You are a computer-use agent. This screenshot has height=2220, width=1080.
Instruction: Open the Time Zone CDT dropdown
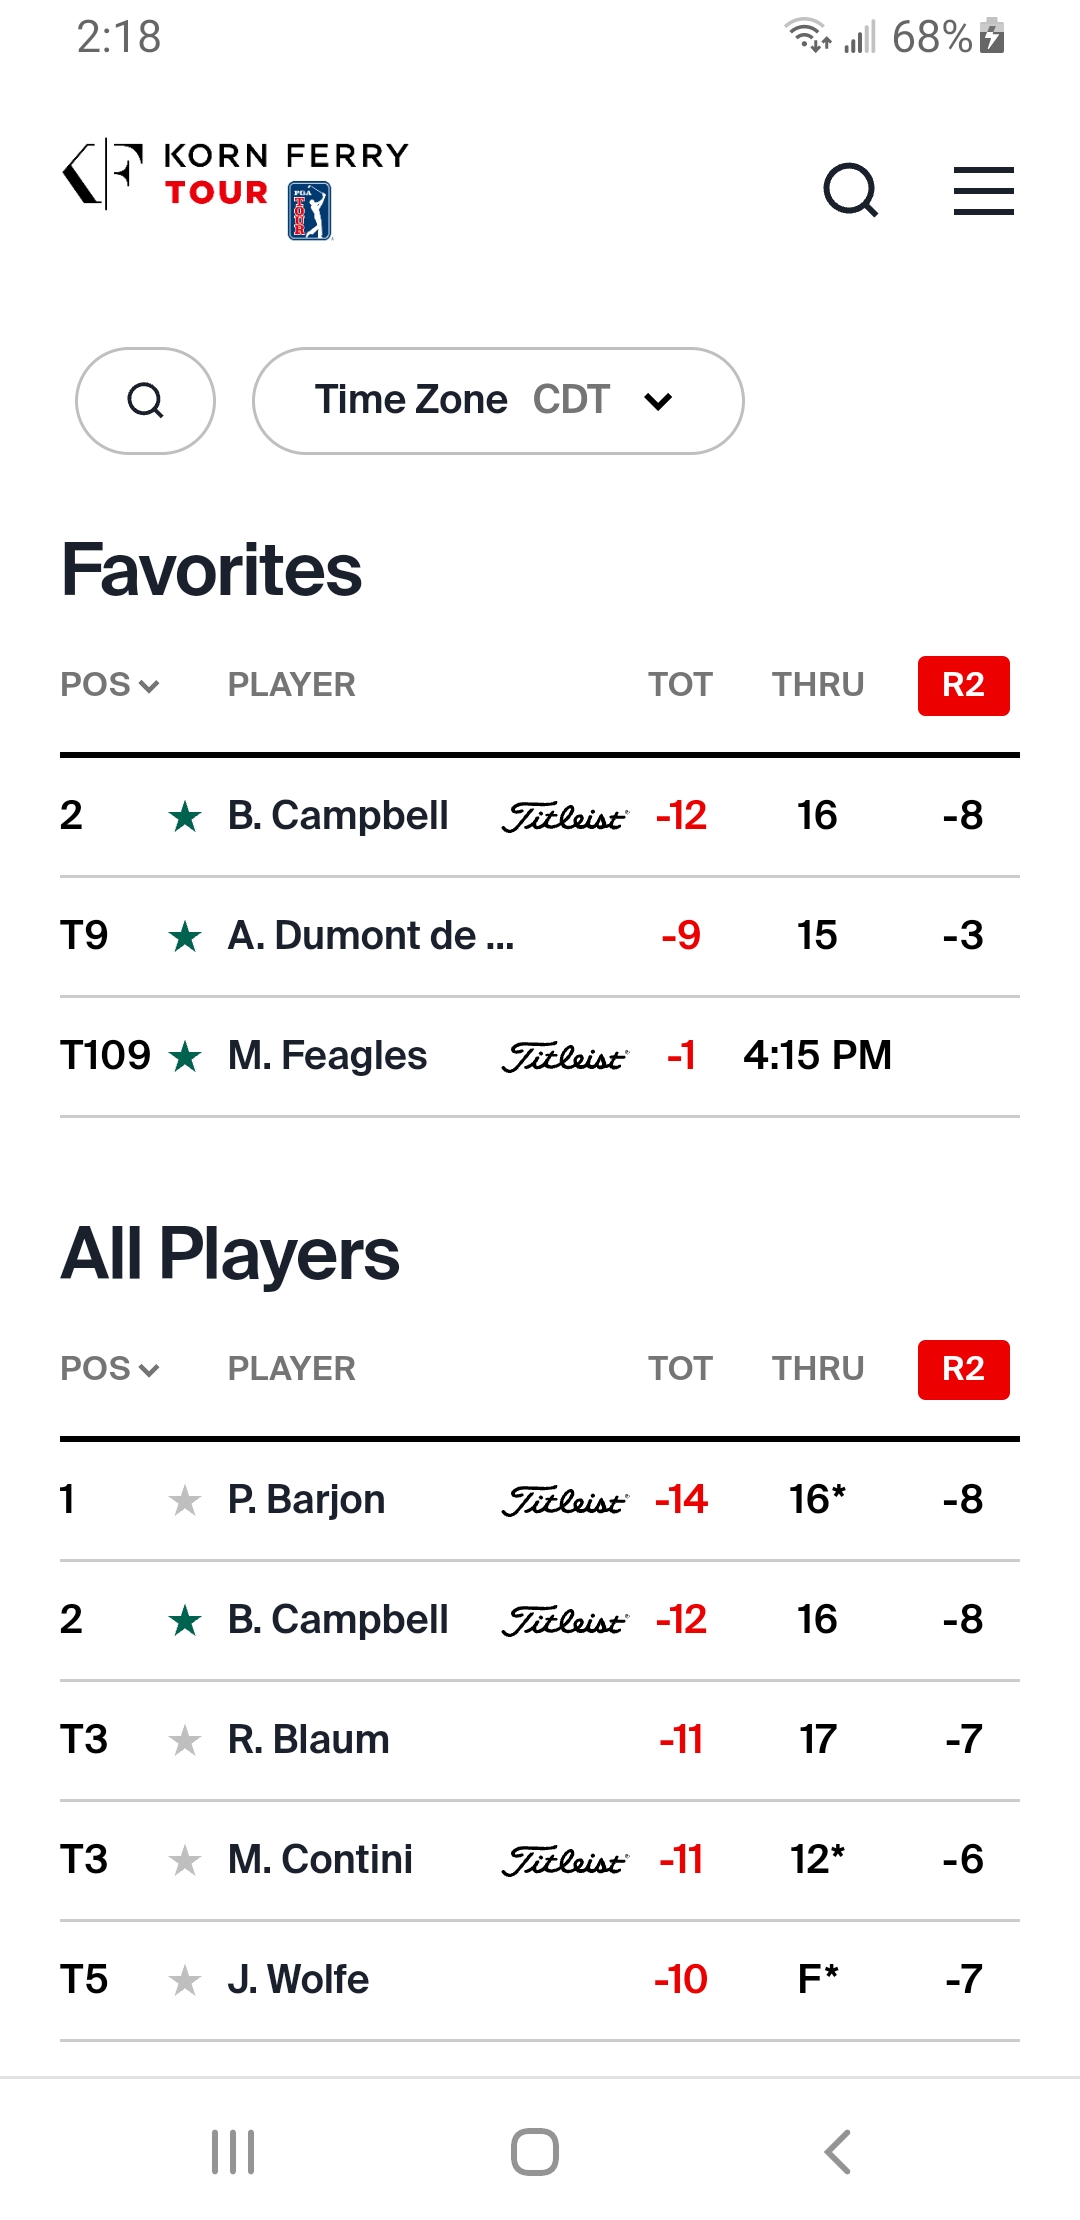[498, 401]
